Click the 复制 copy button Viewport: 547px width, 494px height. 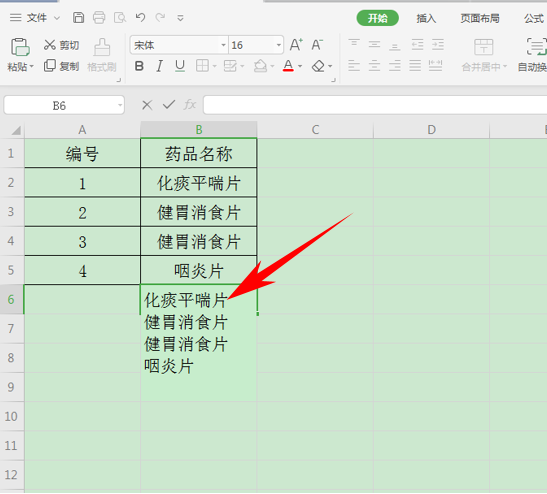[62, 66]
